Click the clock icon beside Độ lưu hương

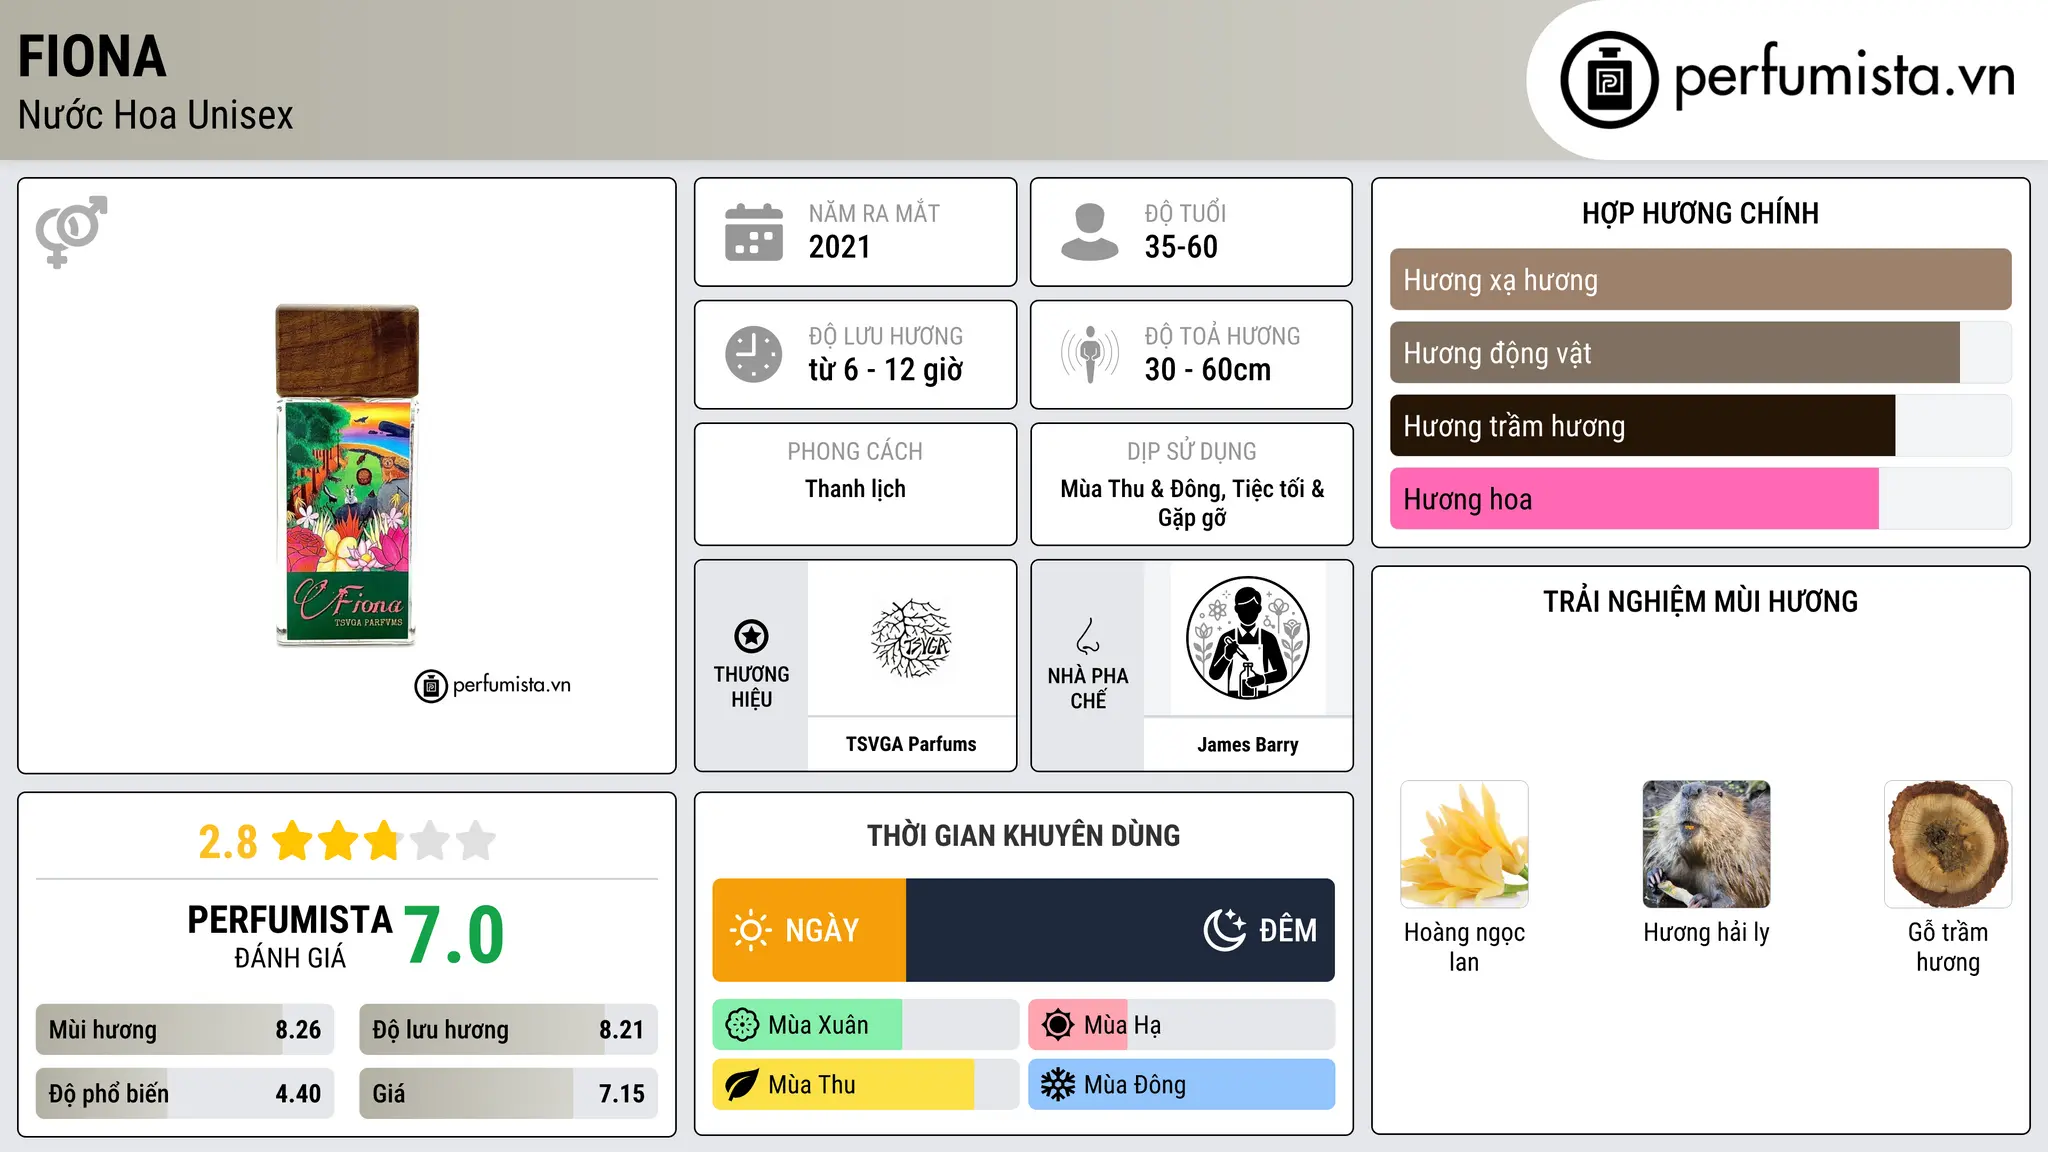754,354
